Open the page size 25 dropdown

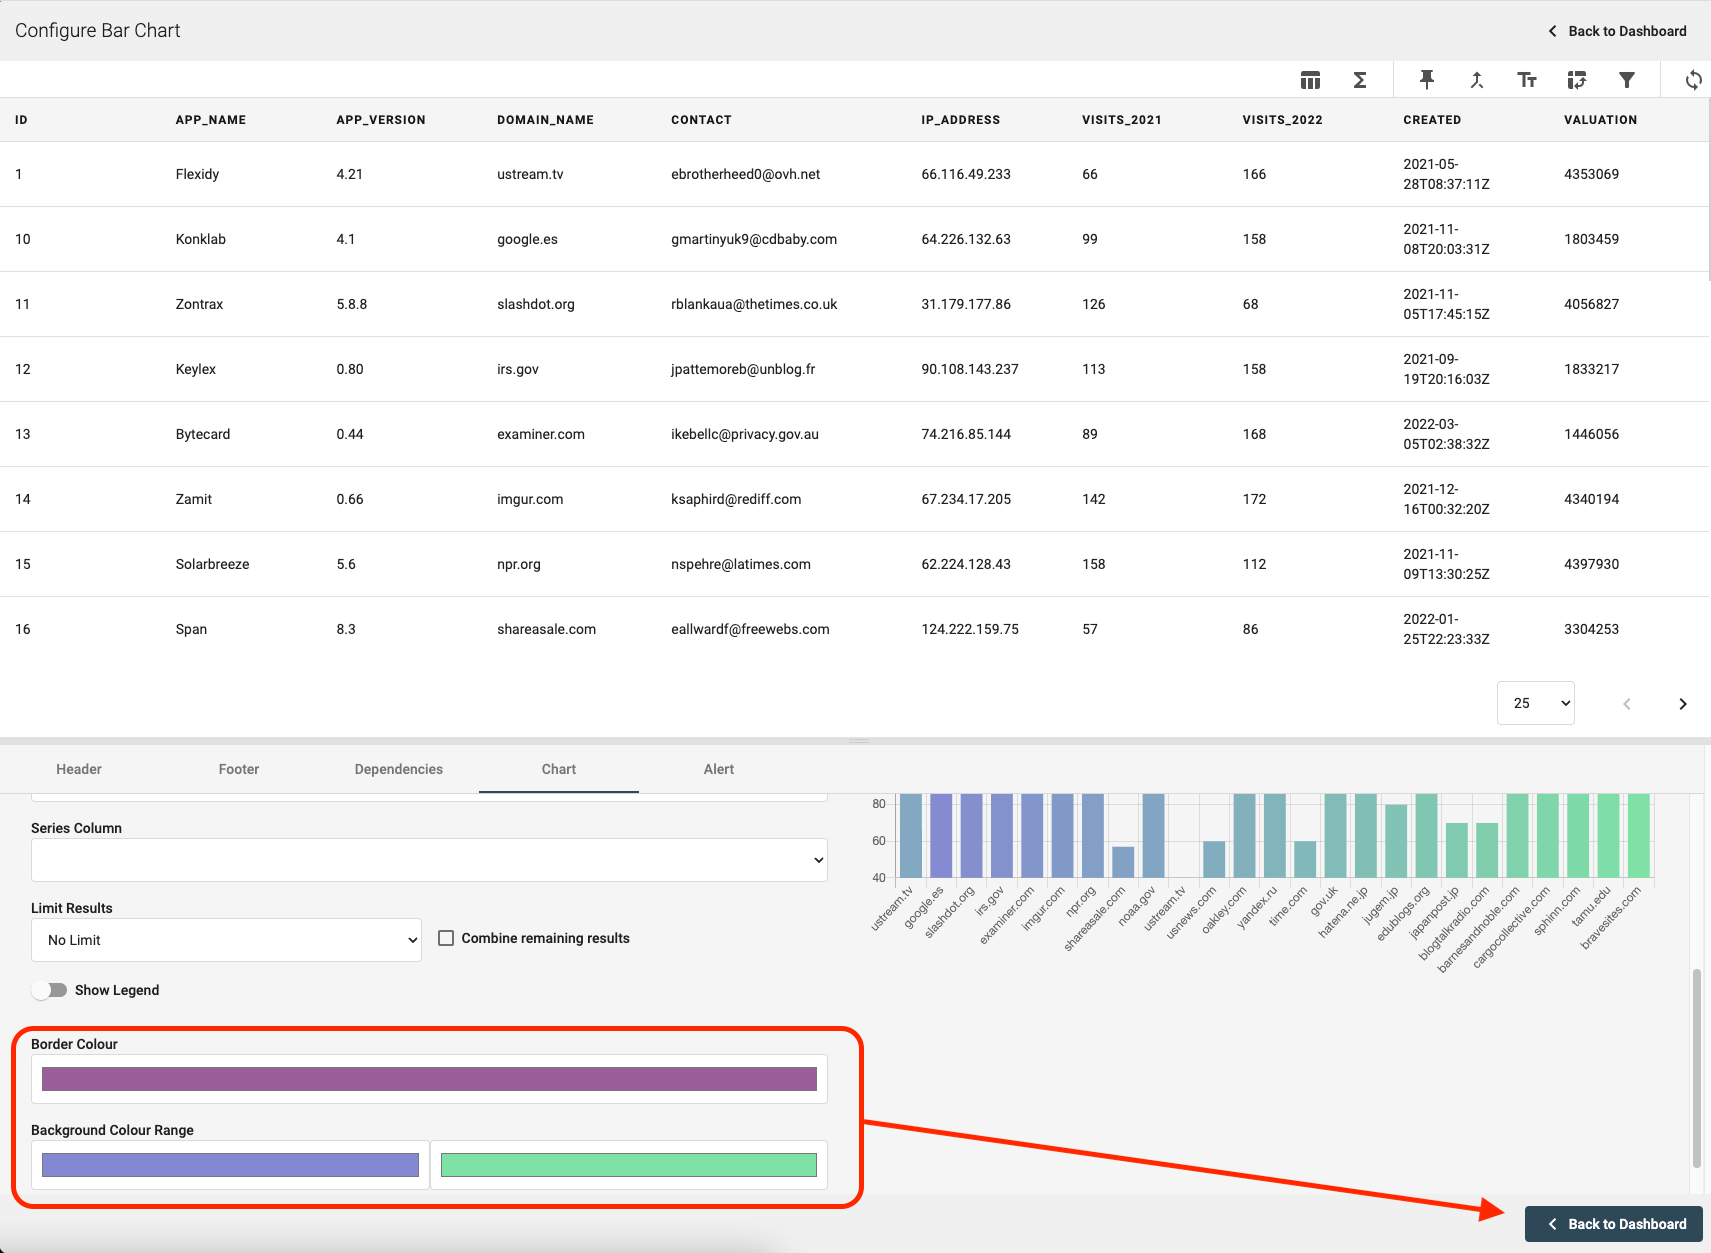[1535, 703]
